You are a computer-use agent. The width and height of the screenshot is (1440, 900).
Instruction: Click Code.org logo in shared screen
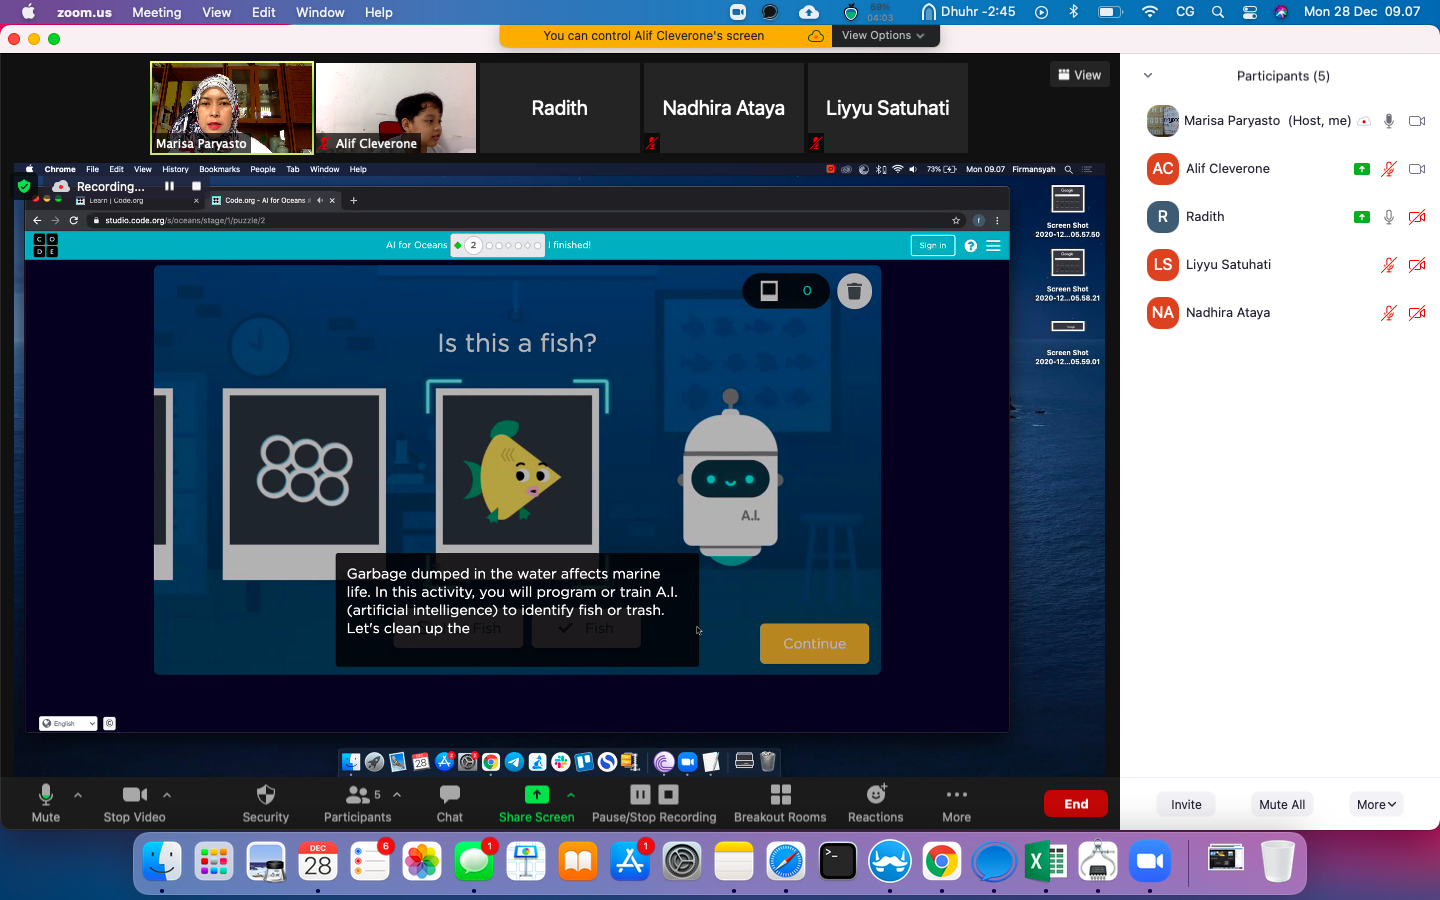click(46, 245)
